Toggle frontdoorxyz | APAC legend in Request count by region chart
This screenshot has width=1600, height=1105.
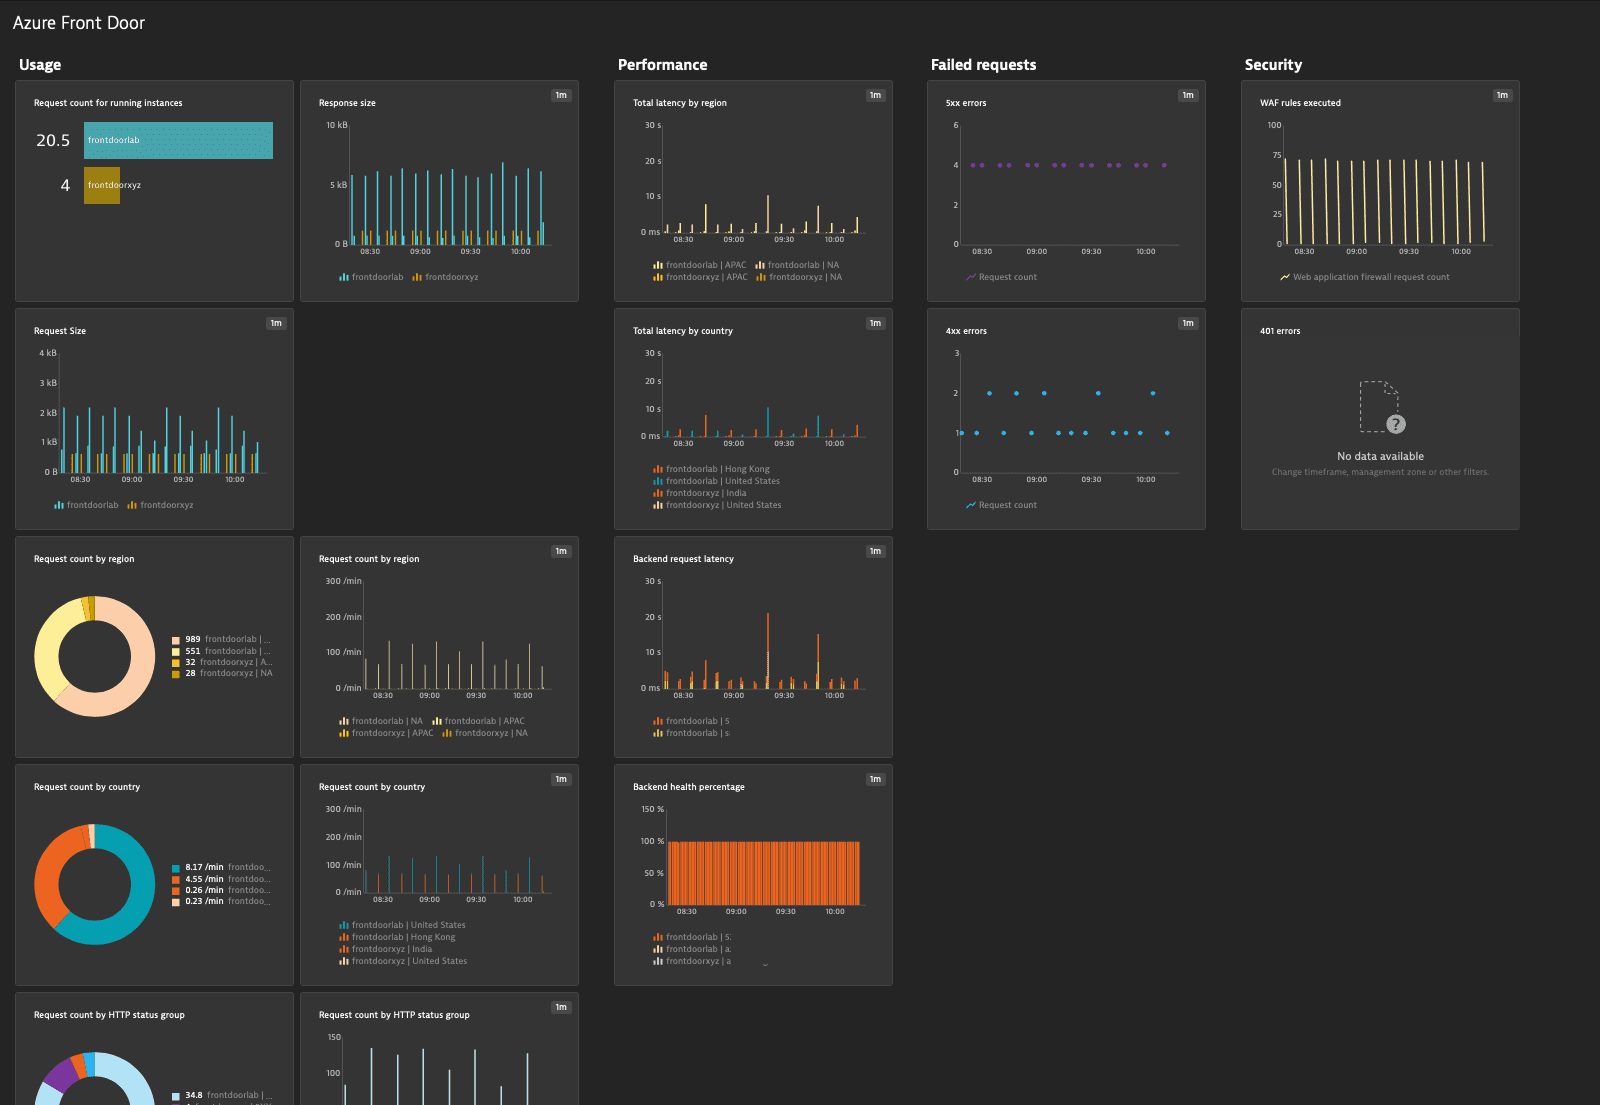pyautogui.click(x=386, y=733)
